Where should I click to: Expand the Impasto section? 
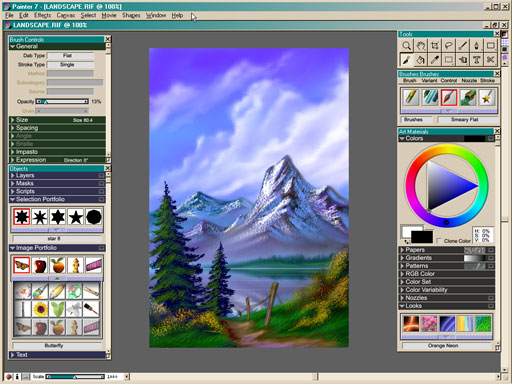point(13,152)
